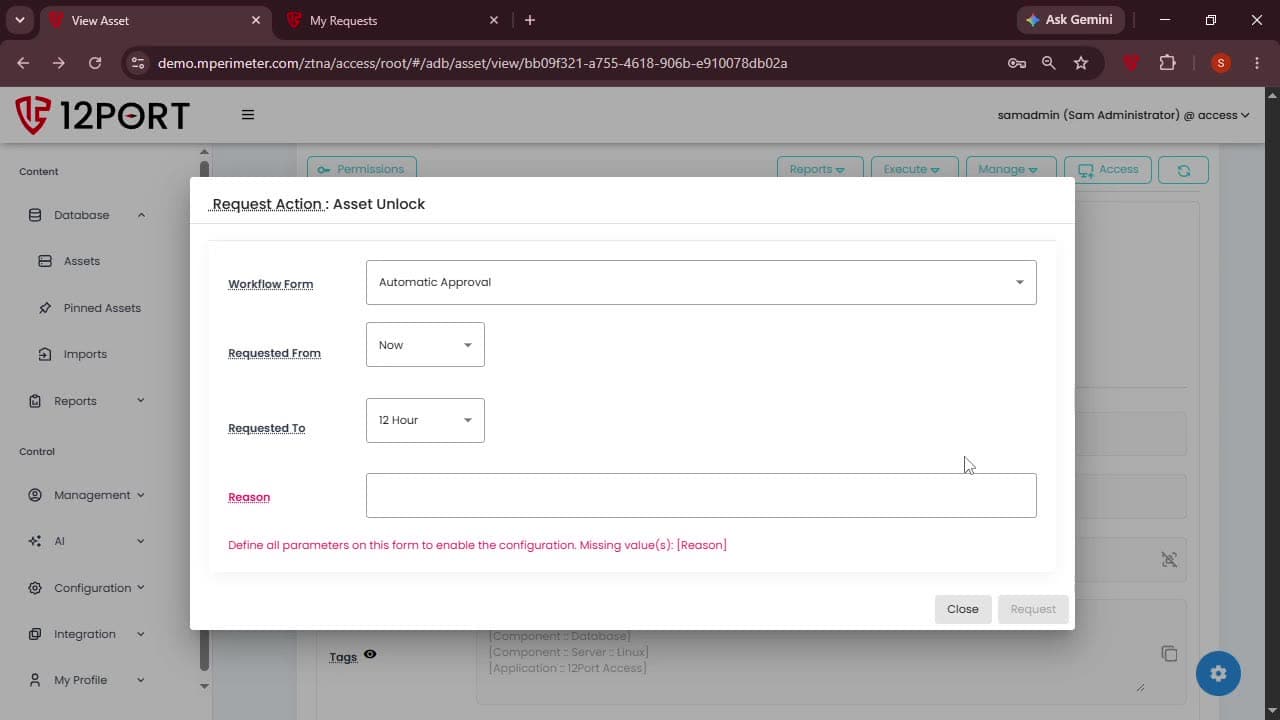Click the Ask Gemini button
This screenshot has height=720, width=1280.
click(x=1071, y=20)
